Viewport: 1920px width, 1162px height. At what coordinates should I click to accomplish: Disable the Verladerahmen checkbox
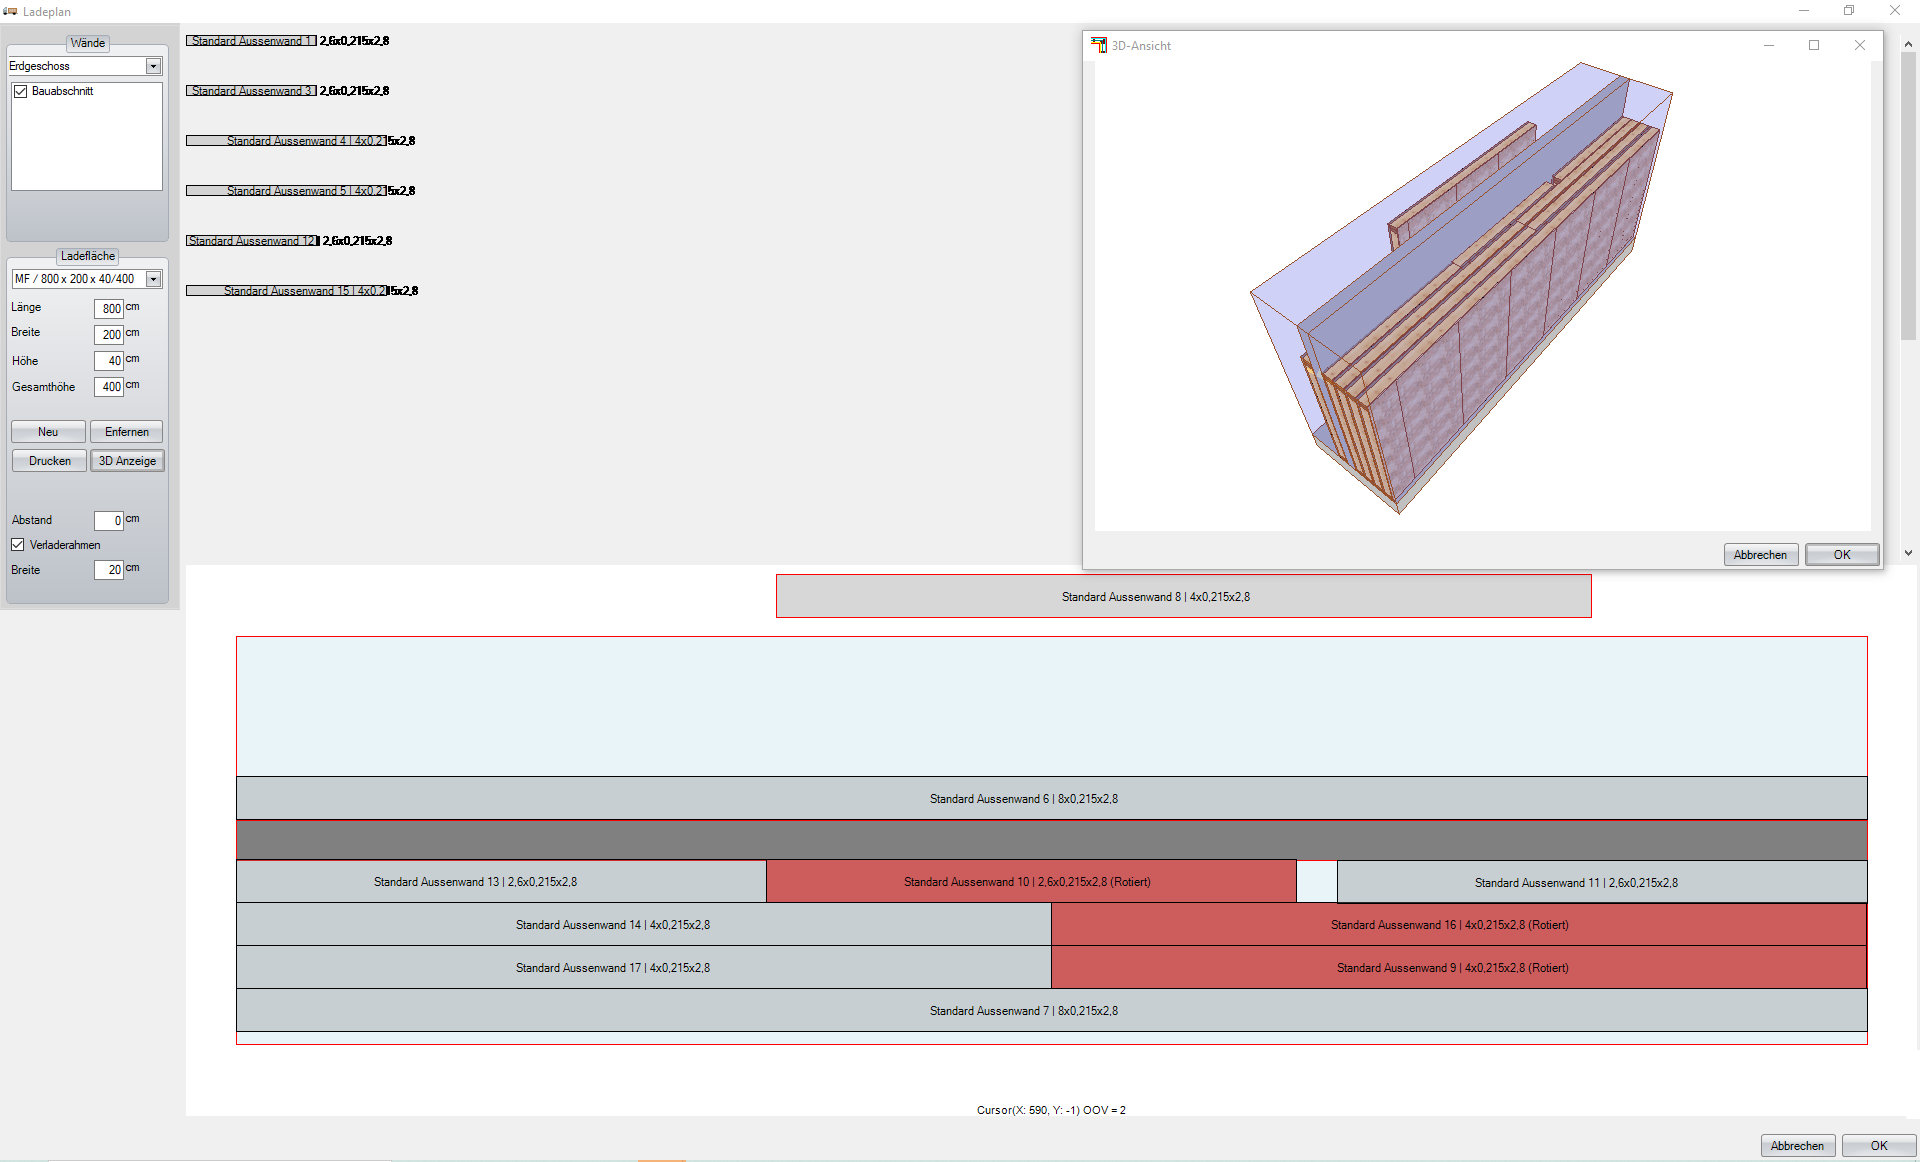[x=18, y=545]
